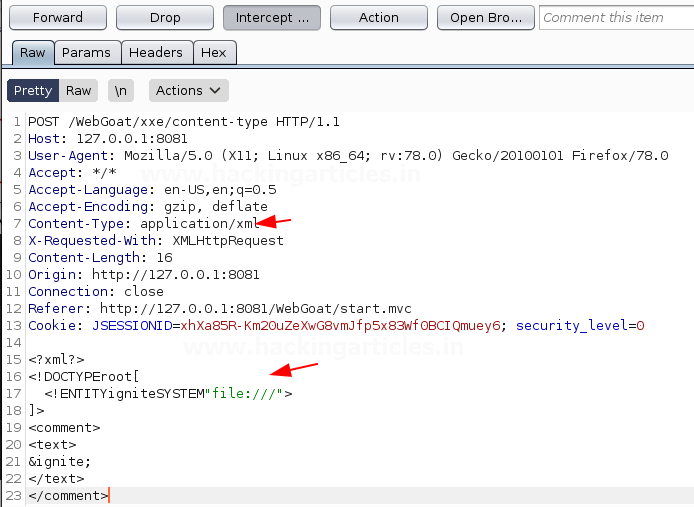This screenshot has height=507, width=694.
Task: Click the Referer URL ending start.mvc
Action: (255, 309)
